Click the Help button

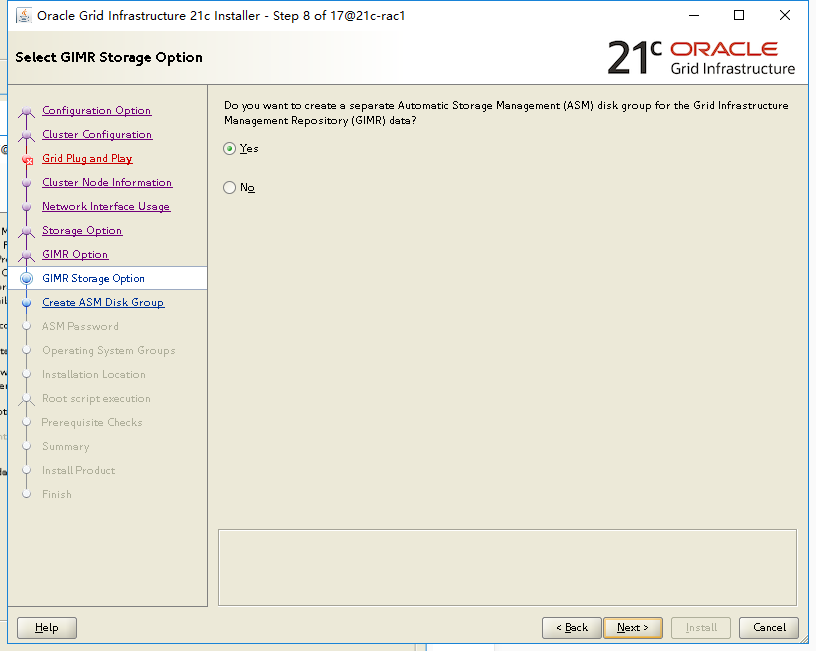[x=47, y=628]
